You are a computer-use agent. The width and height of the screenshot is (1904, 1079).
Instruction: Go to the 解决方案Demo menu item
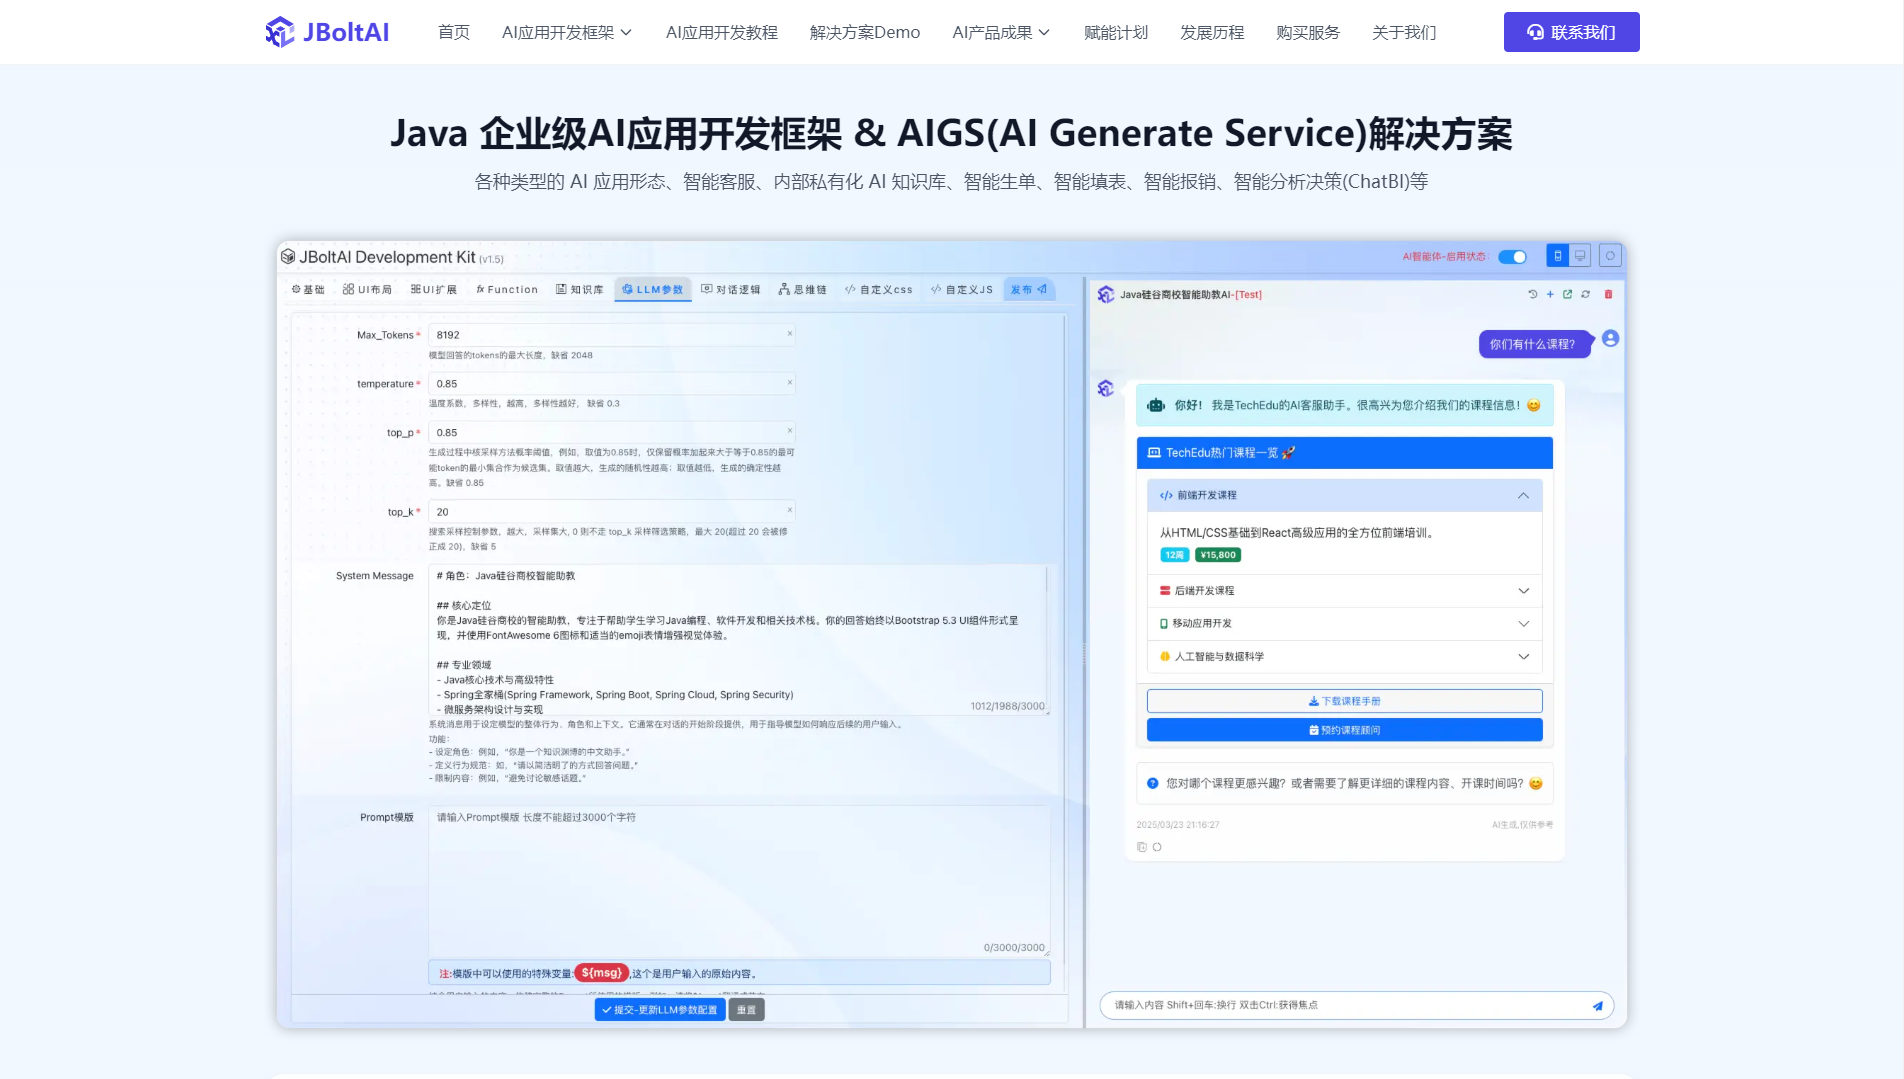pos(863,32)
